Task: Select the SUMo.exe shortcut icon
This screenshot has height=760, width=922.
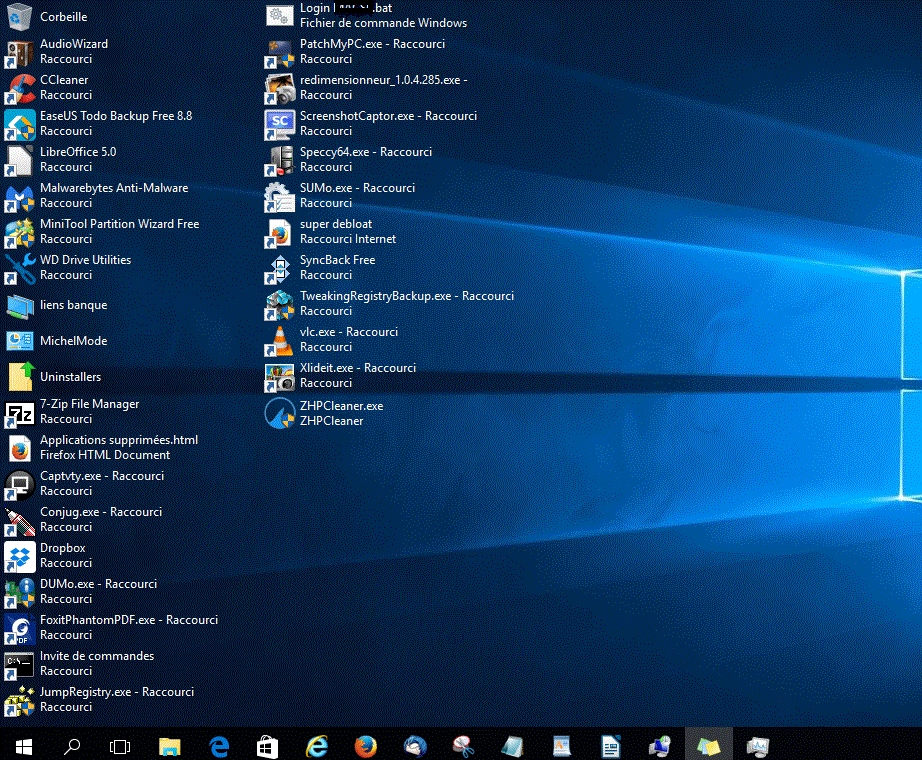Action: pos(279,196)
